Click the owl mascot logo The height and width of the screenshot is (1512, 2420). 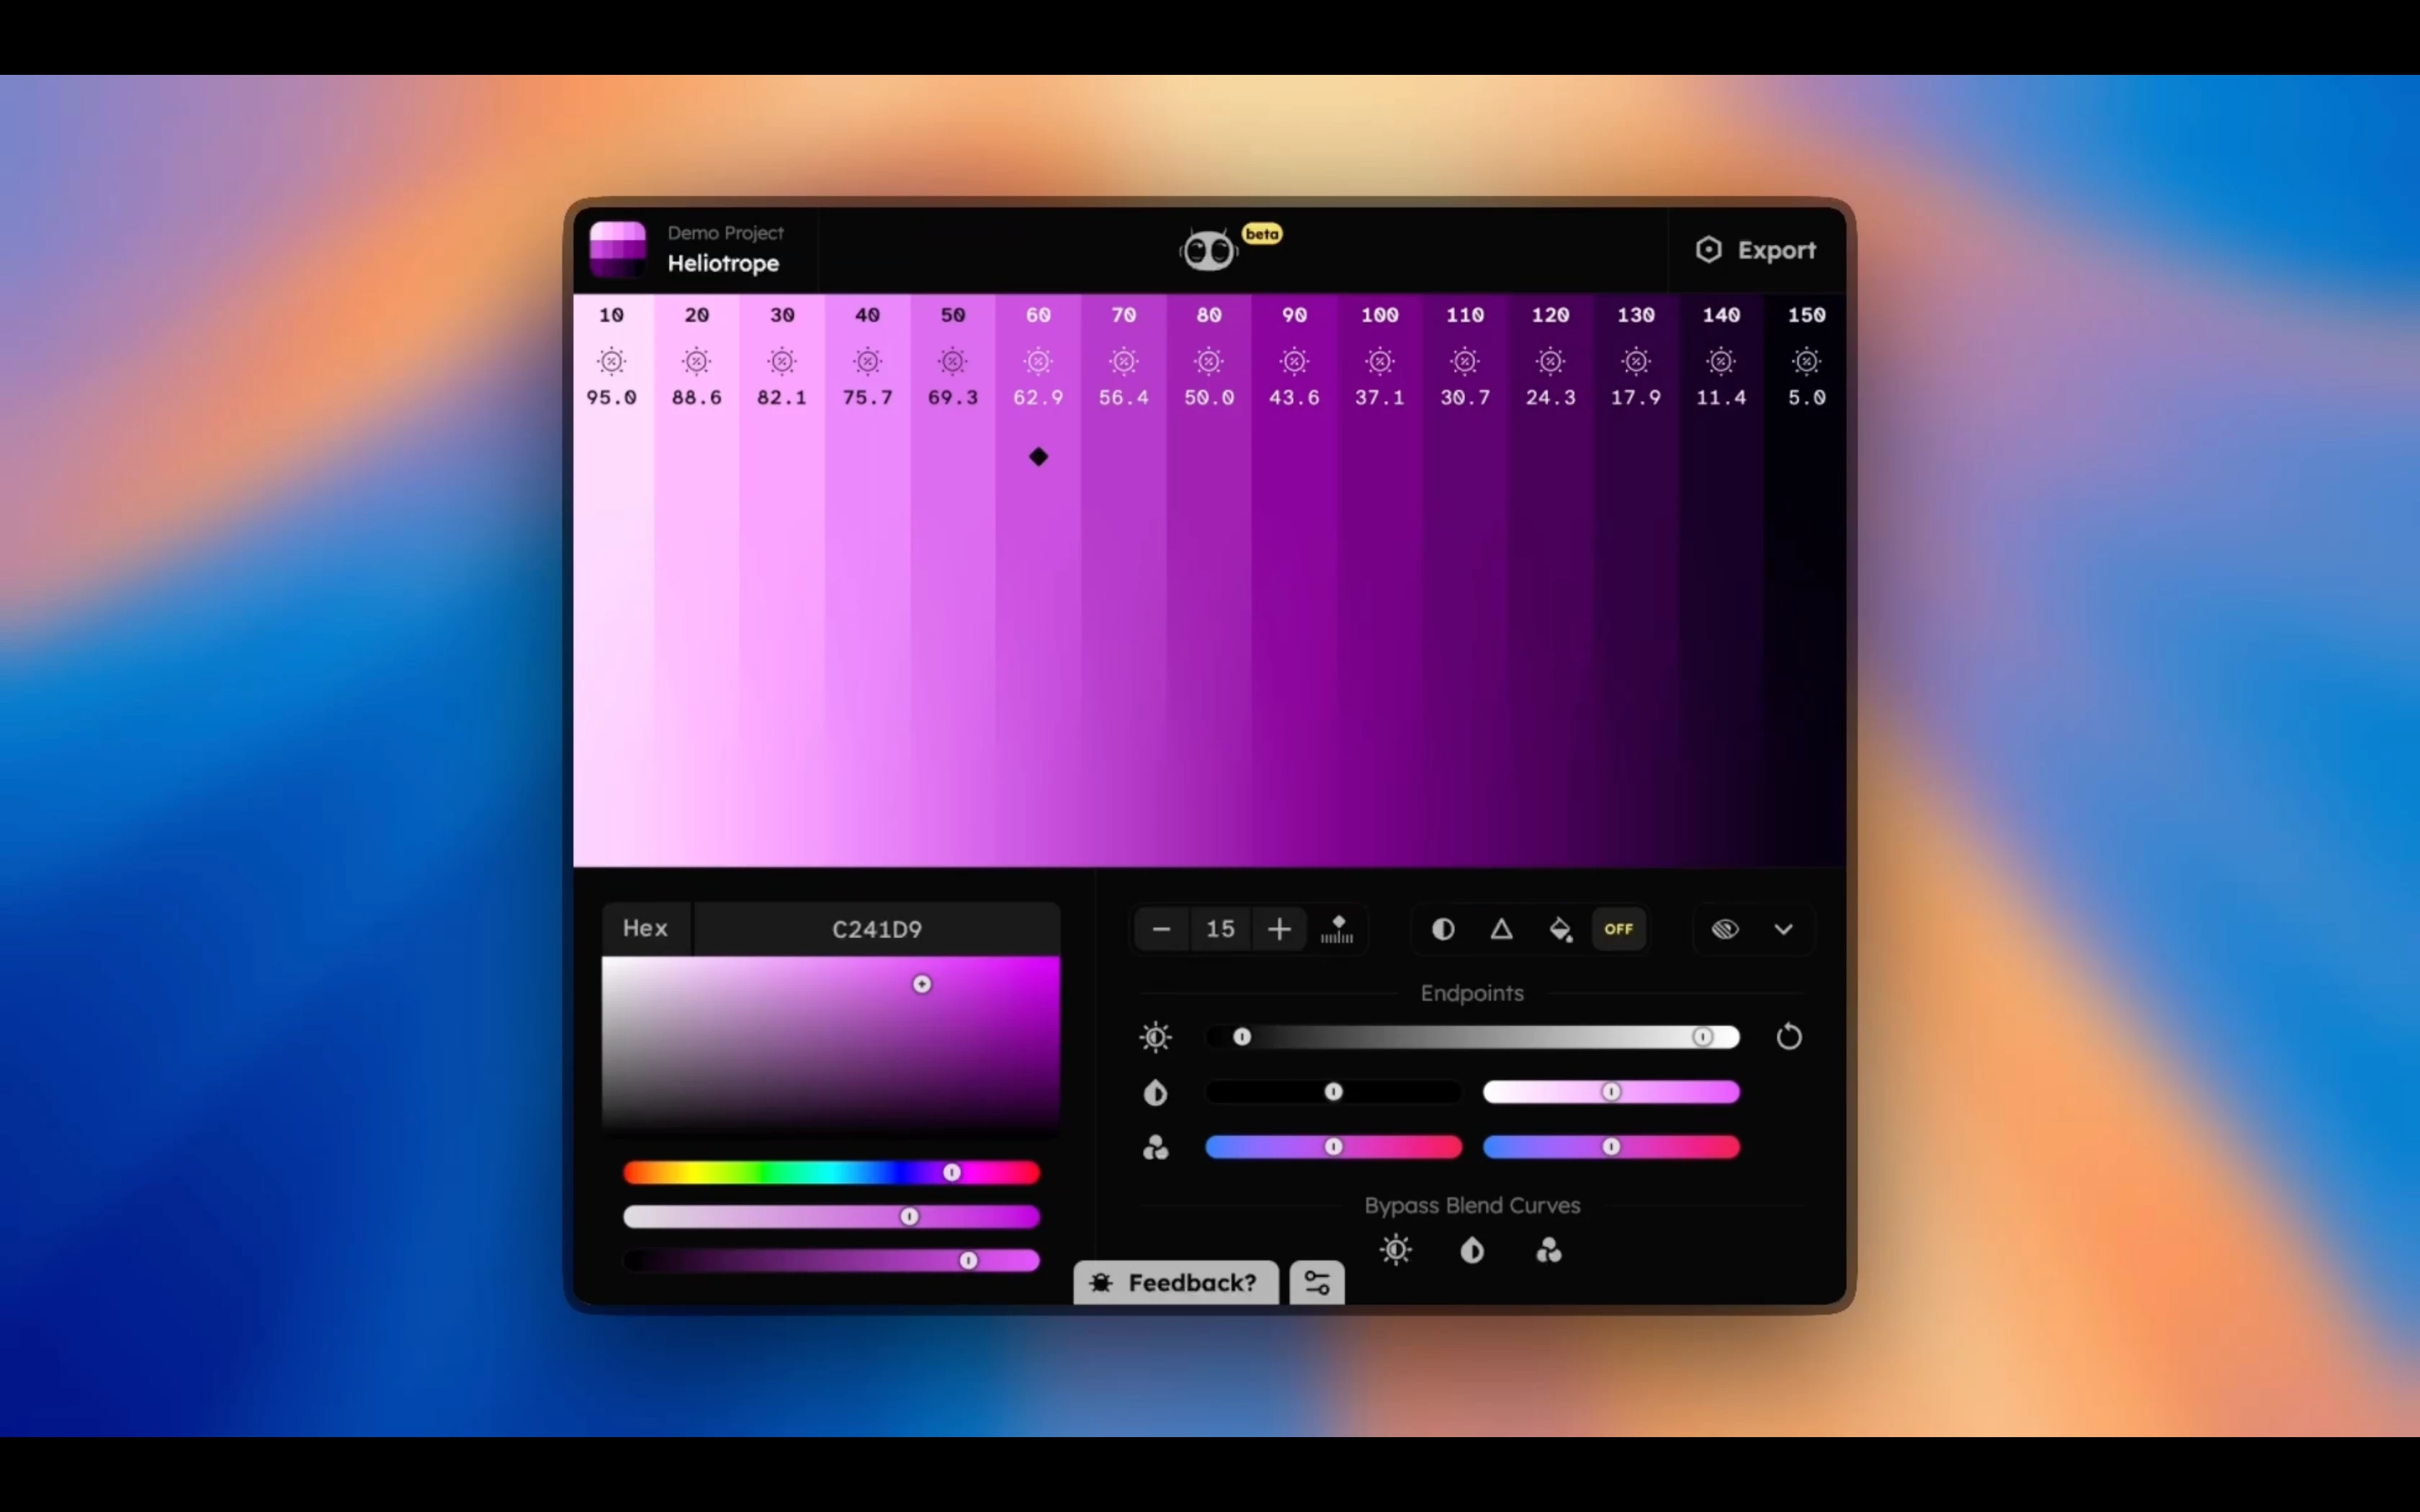[1208, 250]
